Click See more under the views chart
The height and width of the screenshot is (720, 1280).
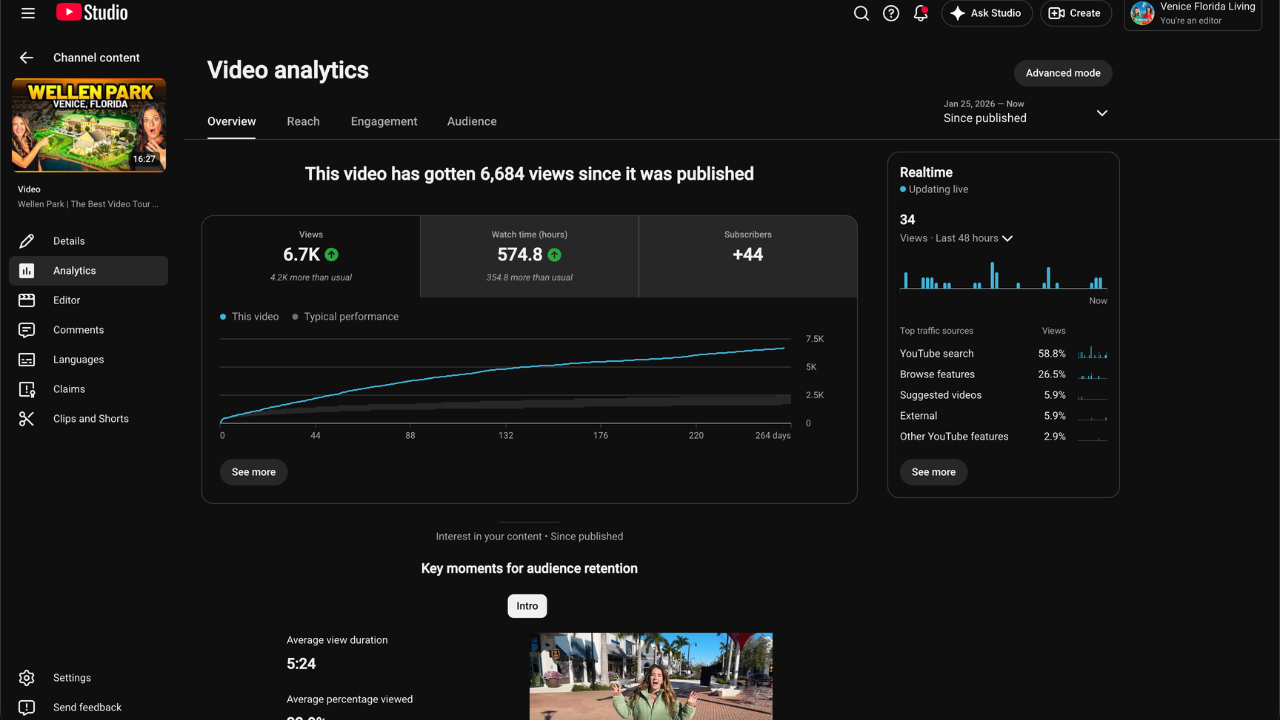[254, 472]
